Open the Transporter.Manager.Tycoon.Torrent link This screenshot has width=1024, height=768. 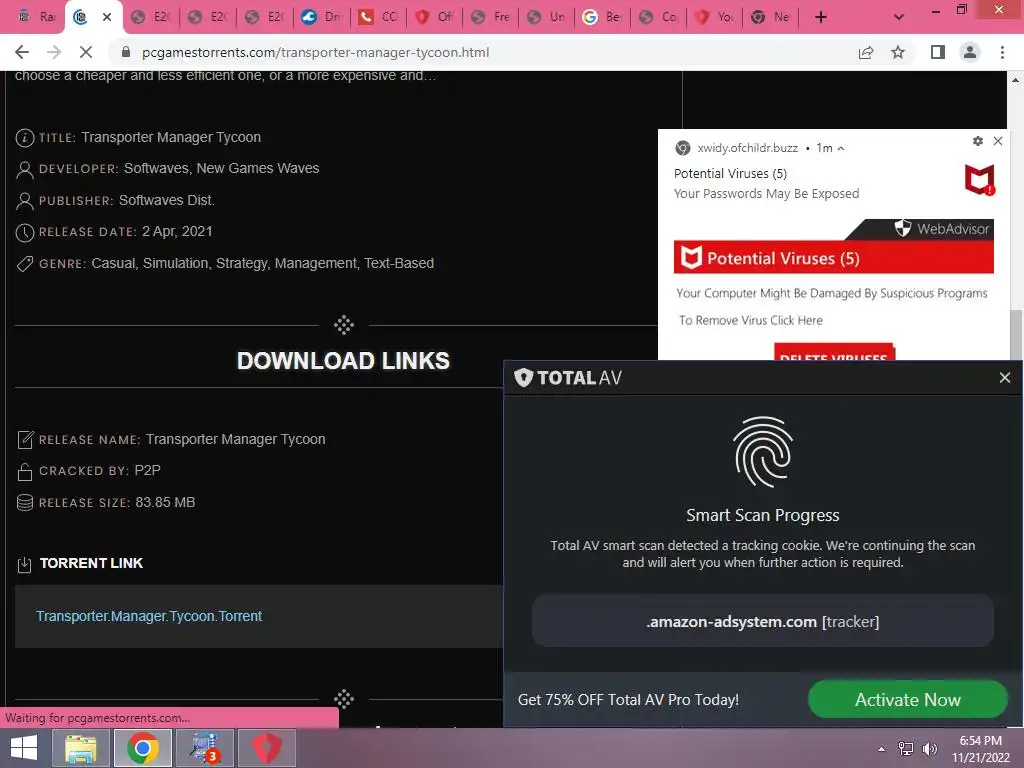click(x=149, y=616)
